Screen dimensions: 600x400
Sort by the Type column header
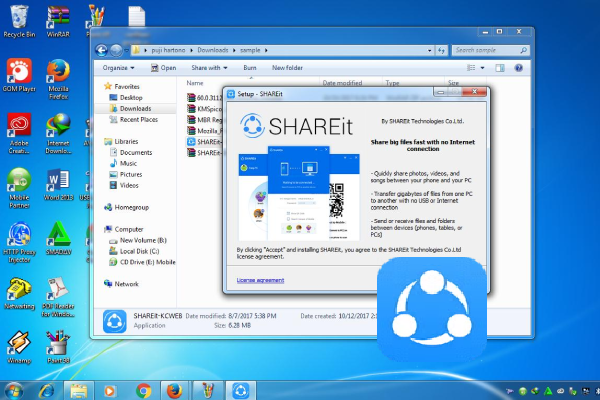click(392, 83)
